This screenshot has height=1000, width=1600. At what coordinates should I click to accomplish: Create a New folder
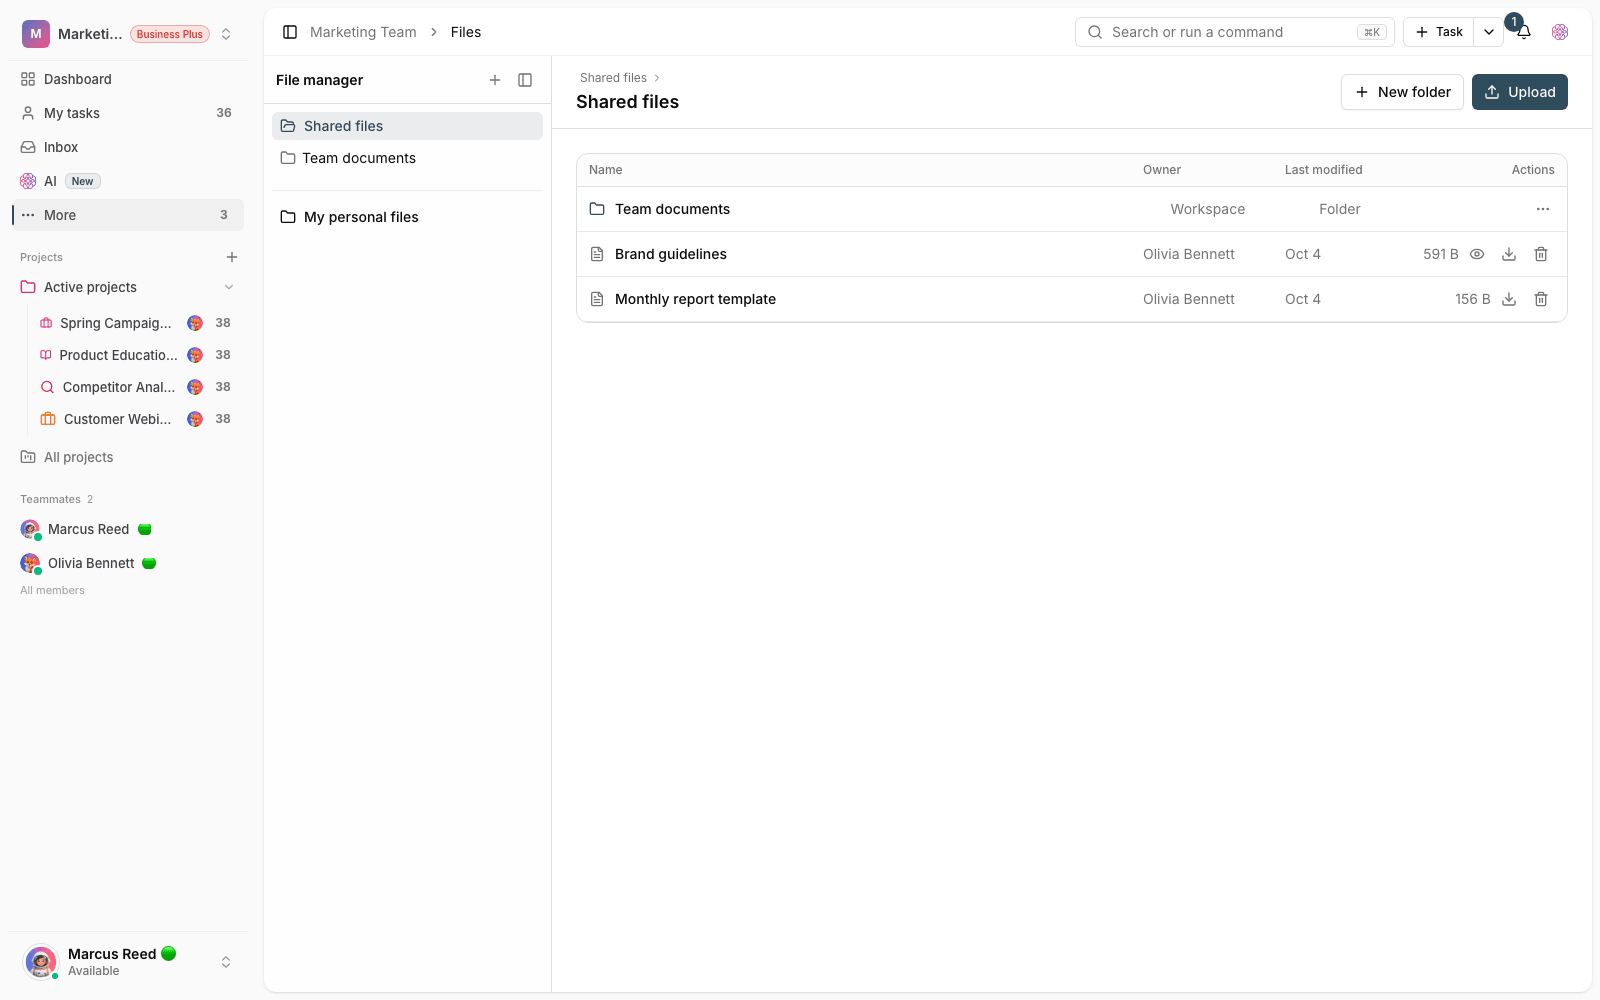(x=1402, y=92)
